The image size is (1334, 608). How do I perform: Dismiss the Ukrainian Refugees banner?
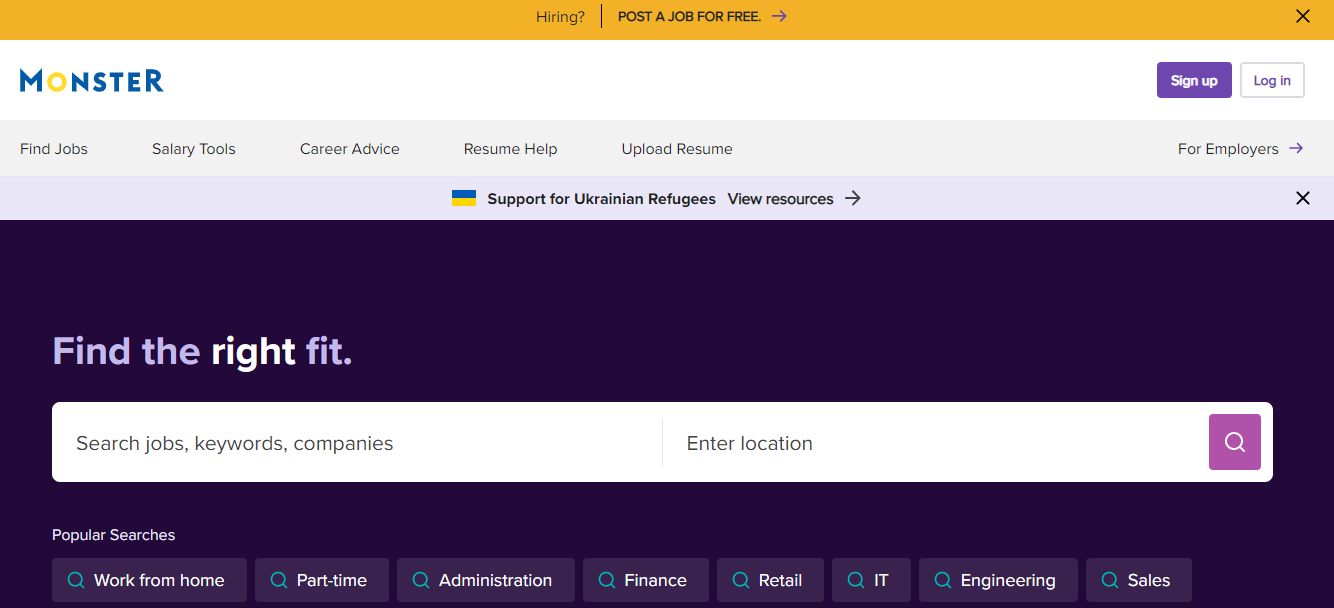click(1303, 198)
